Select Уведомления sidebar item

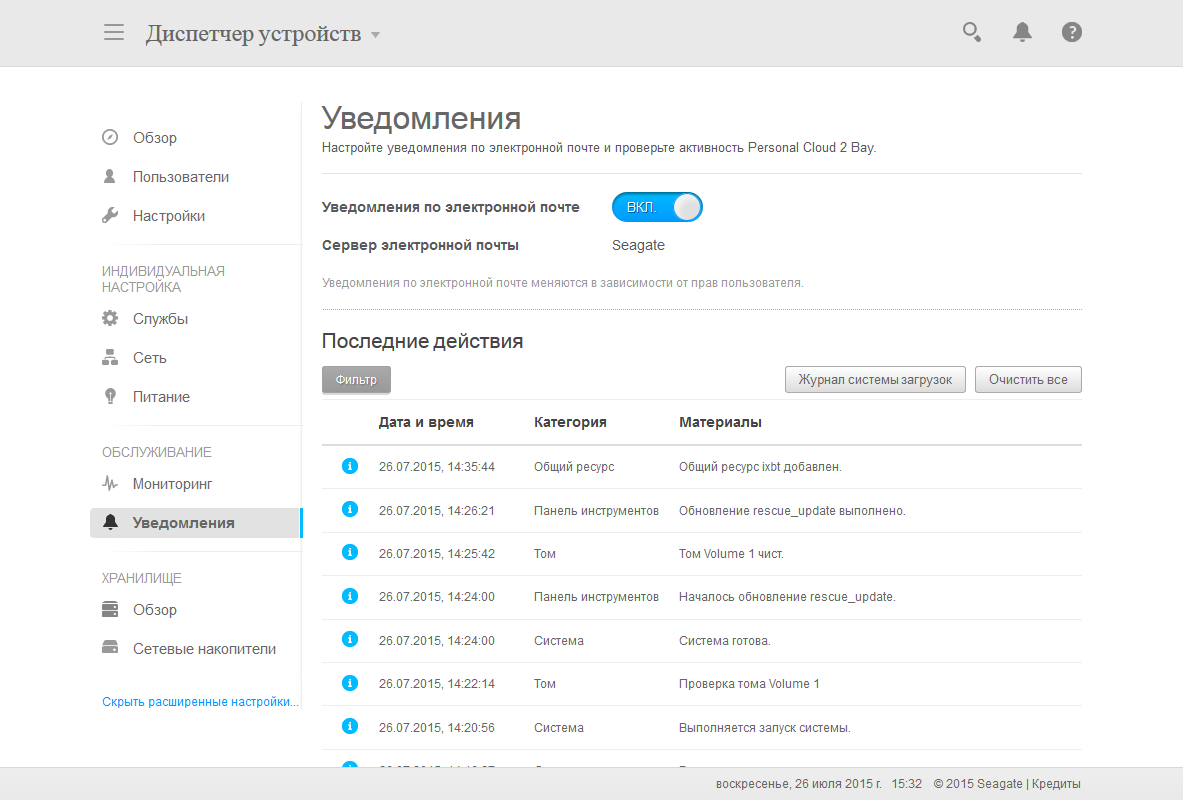(x=196, y=523)
